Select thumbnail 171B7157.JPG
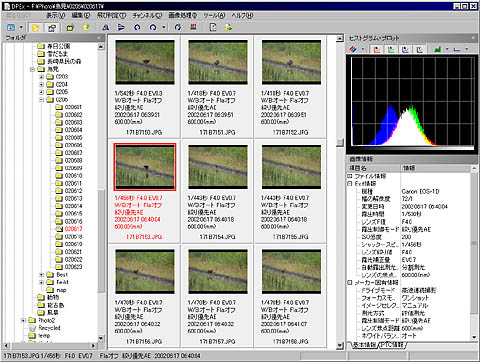The height and width of the screenshot is (362, 480). pyautogui.click(x=218, y=271)
